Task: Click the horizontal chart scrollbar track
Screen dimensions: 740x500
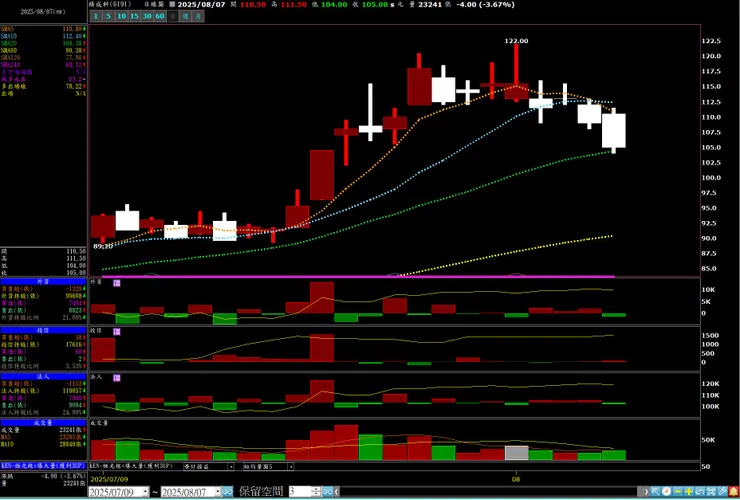Action: click(488, 492)
